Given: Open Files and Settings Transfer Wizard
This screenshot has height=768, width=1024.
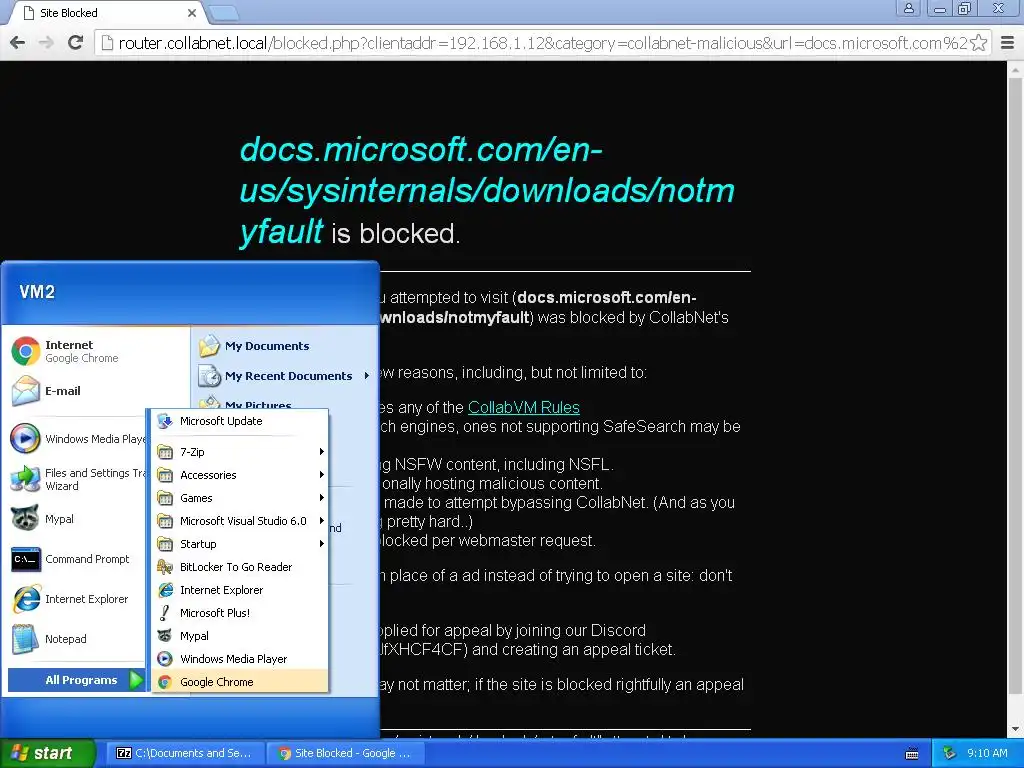Looking at the screenshot, I should (x=77, y=479).
